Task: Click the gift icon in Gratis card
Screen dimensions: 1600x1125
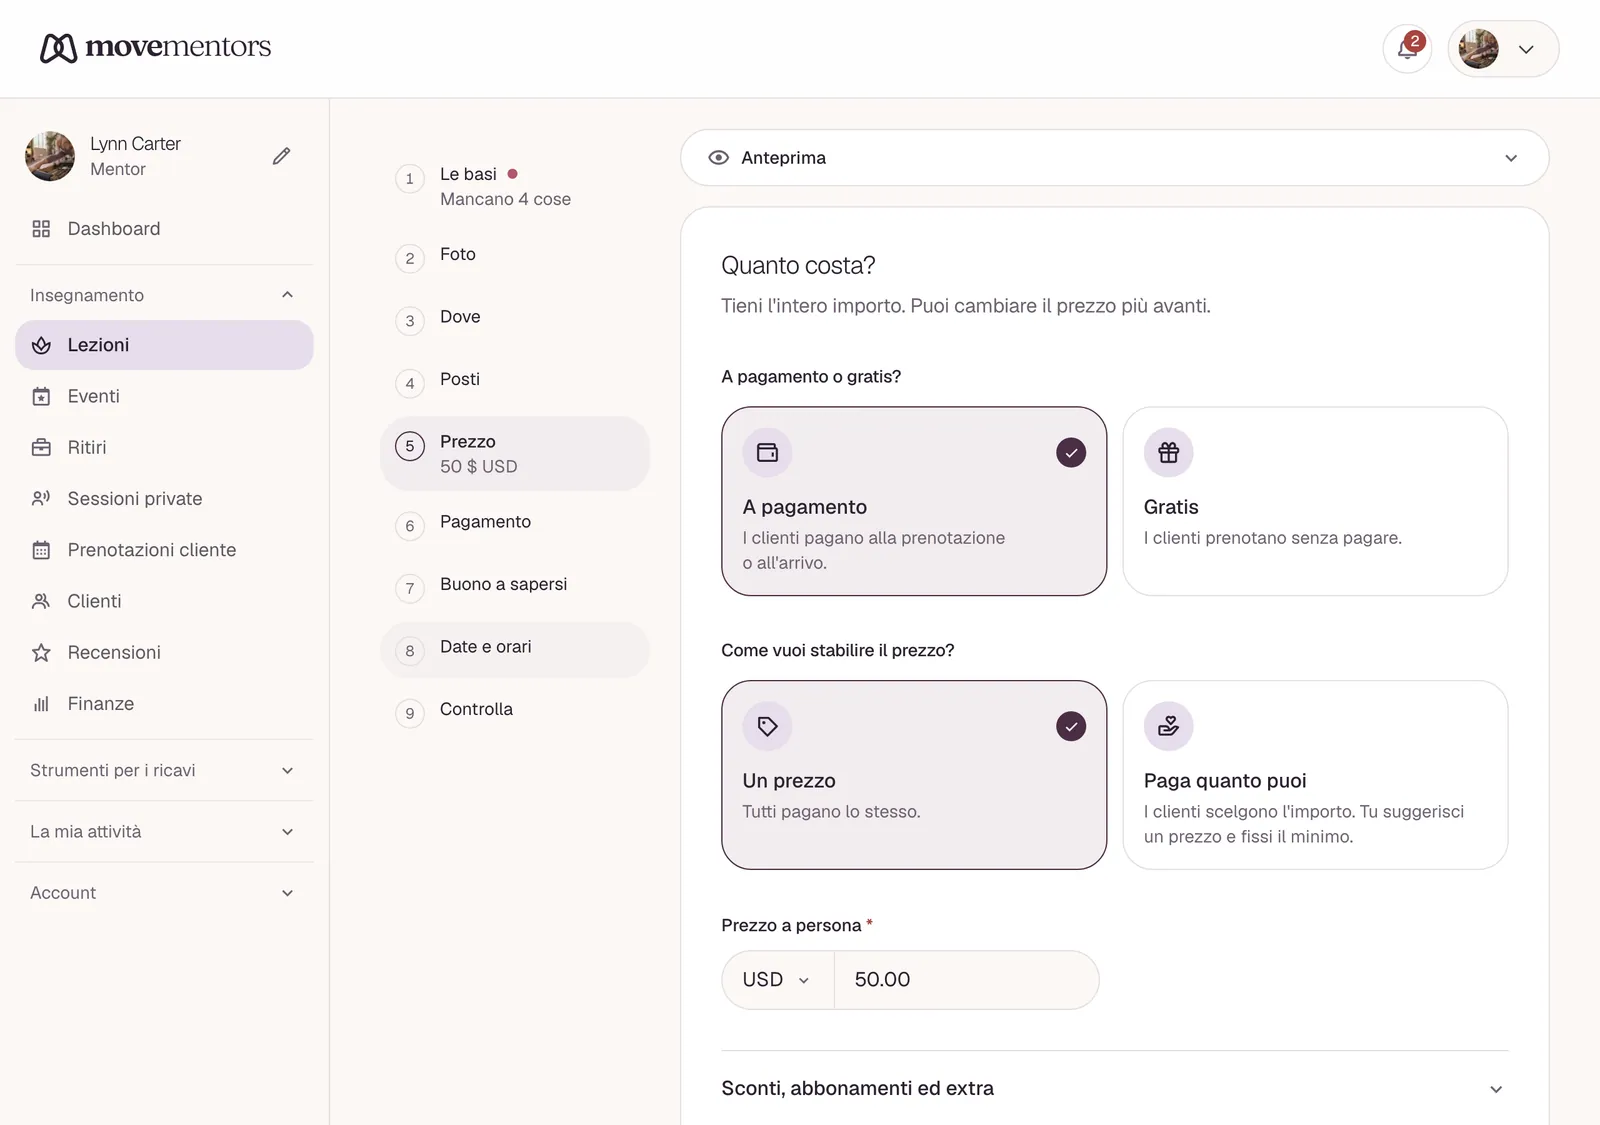Action: (x=1168, y=453)
